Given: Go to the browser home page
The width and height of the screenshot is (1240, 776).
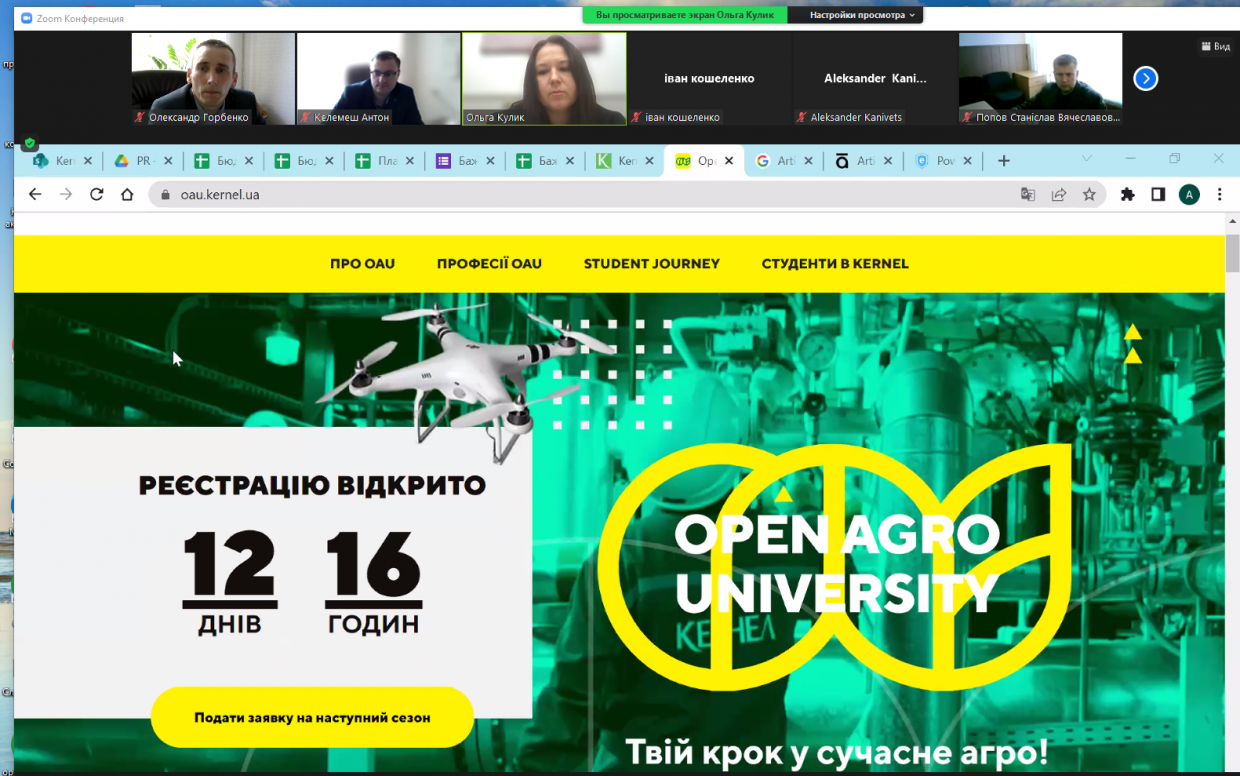Looking at the screenshot, I should point(127,195).
